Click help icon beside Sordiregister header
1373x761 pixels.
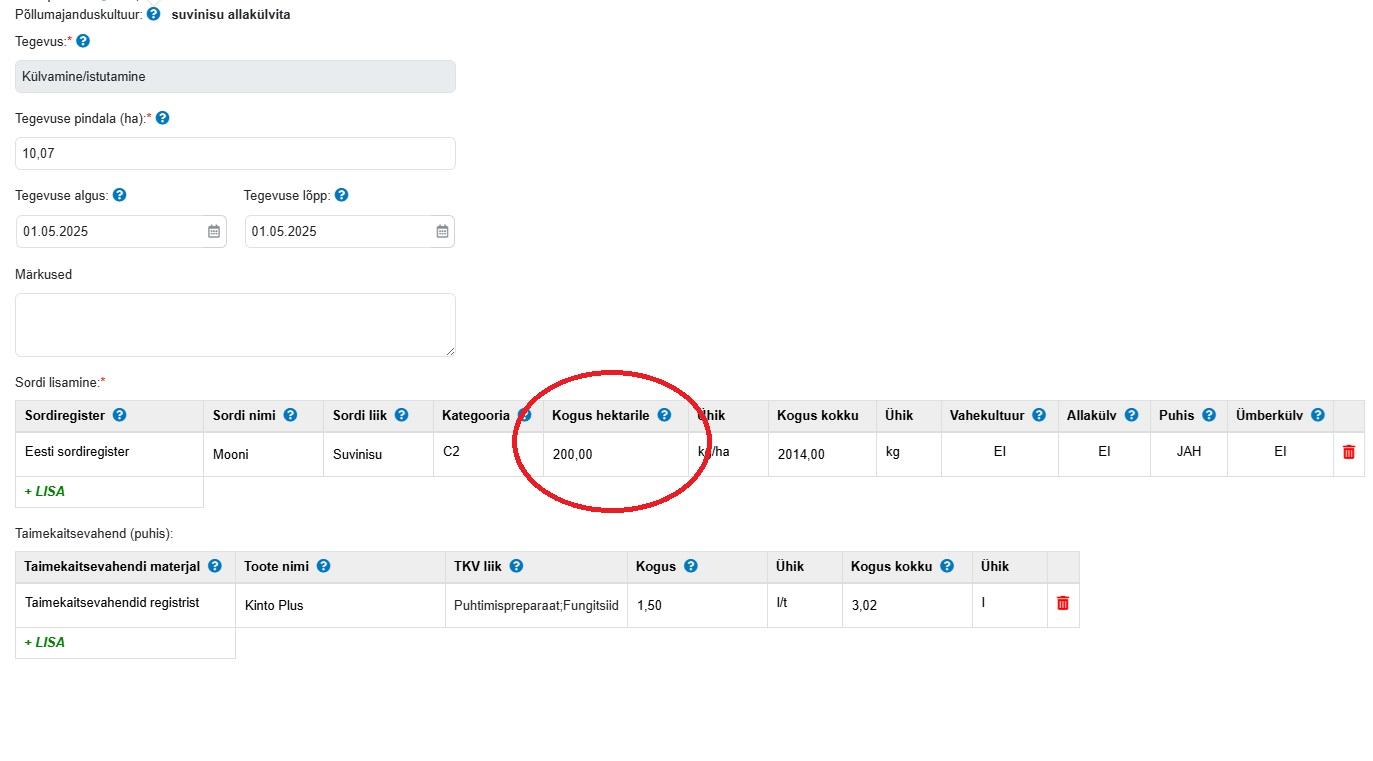120,415
